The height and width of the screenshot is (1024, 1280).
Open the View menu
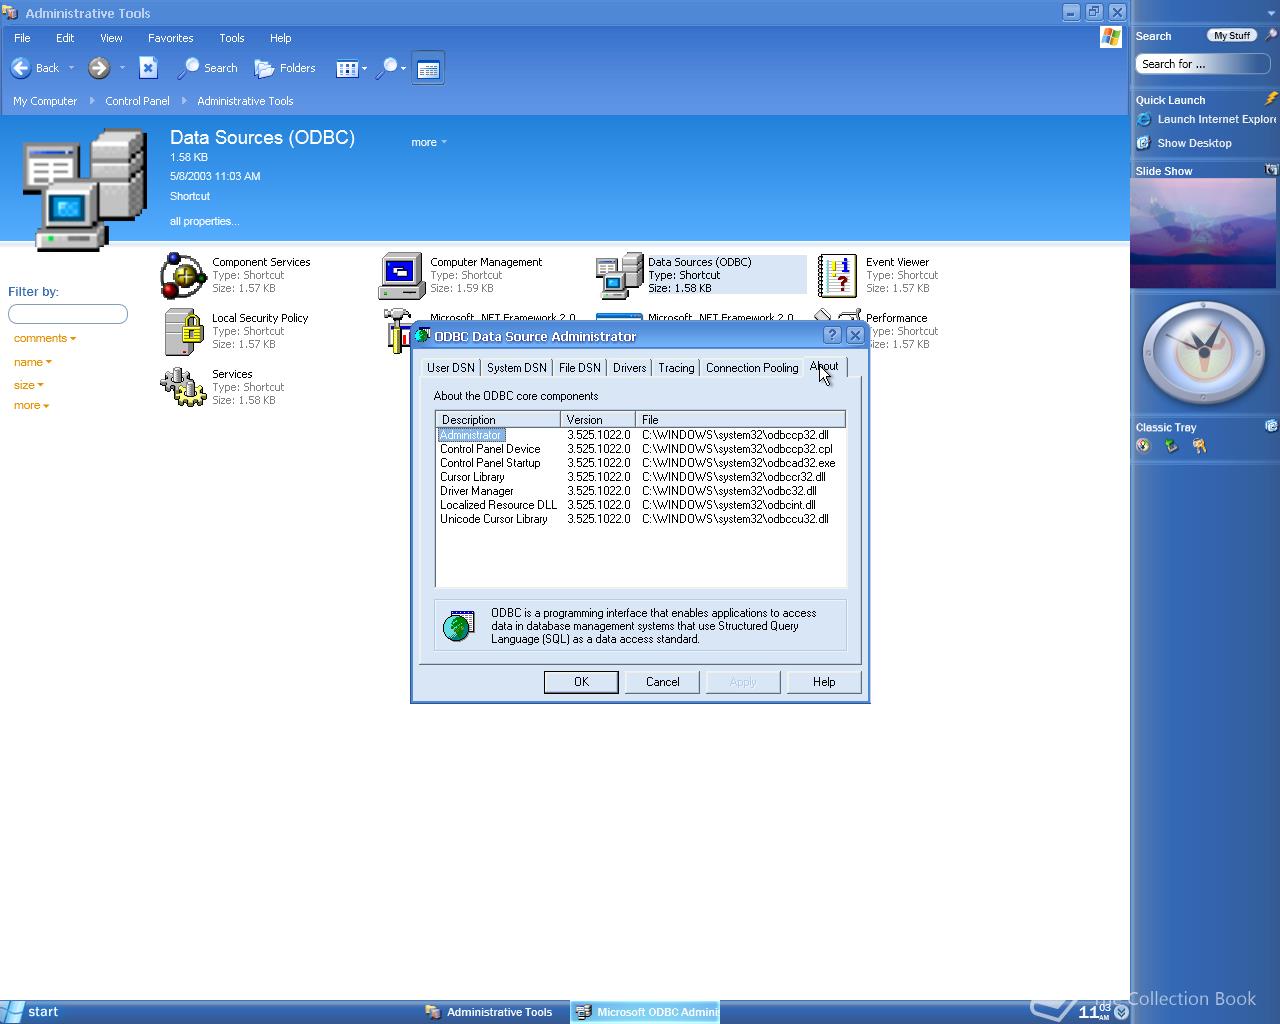[x=111, y=38]
